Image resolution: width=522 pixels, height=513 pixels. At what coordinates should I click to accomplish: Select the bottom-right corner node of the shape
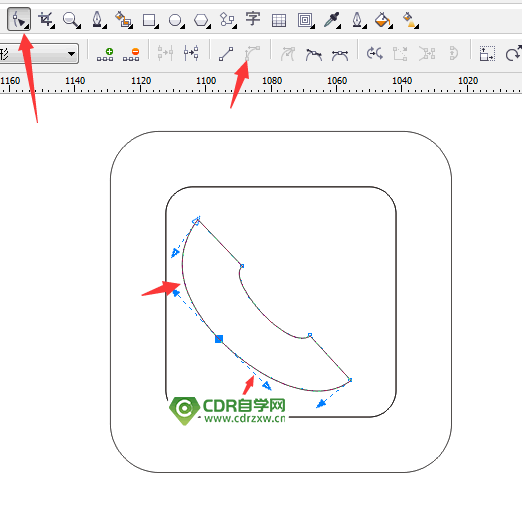pyautogui.click(x=350, y=380)
